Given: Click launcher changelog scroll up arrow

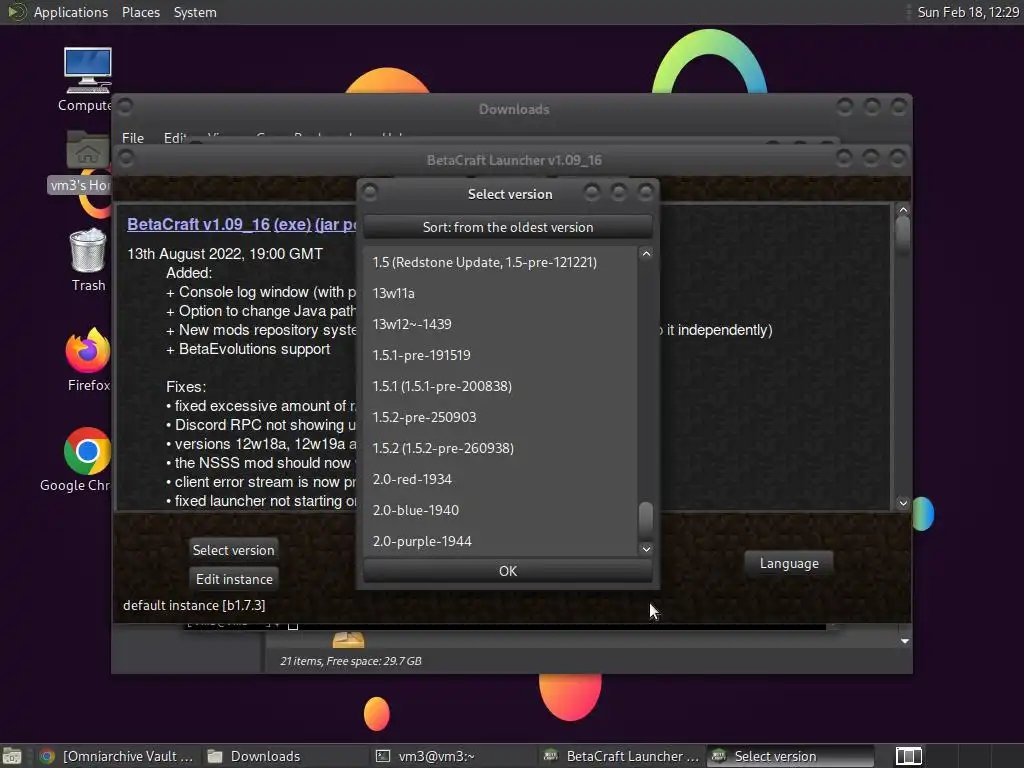Looking at the screenshot, I should point(903,210).
